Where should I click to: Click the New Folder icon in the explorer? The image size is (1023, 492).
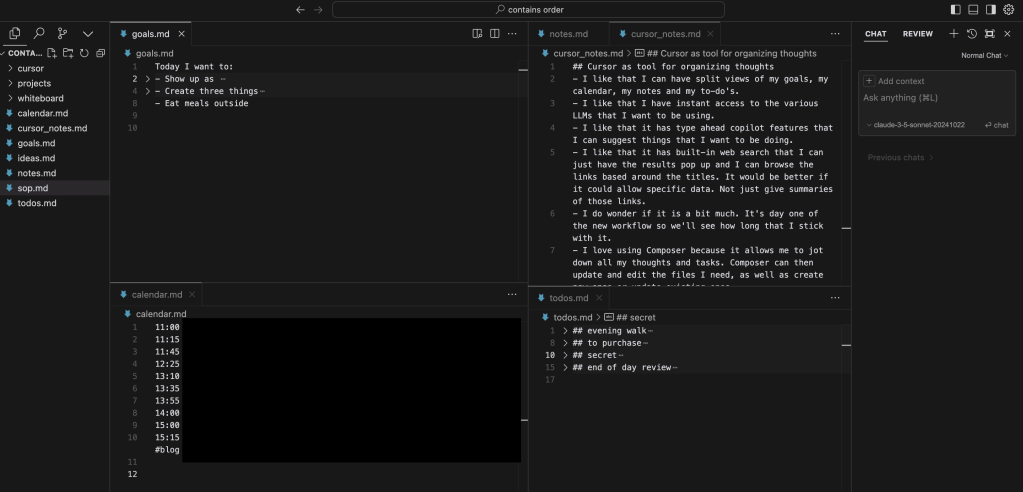tap(68, 52)
